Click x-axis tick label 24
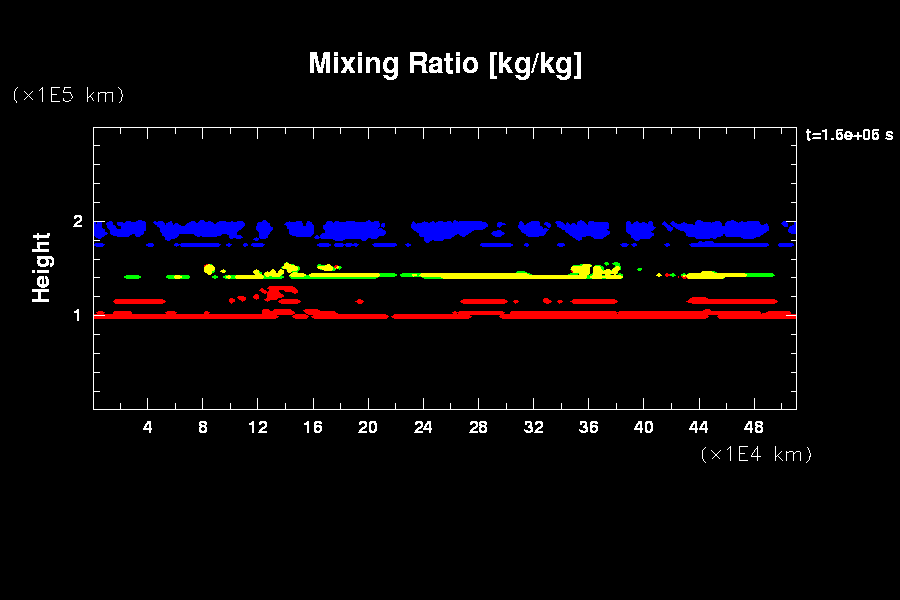 (x=423, y=427)
